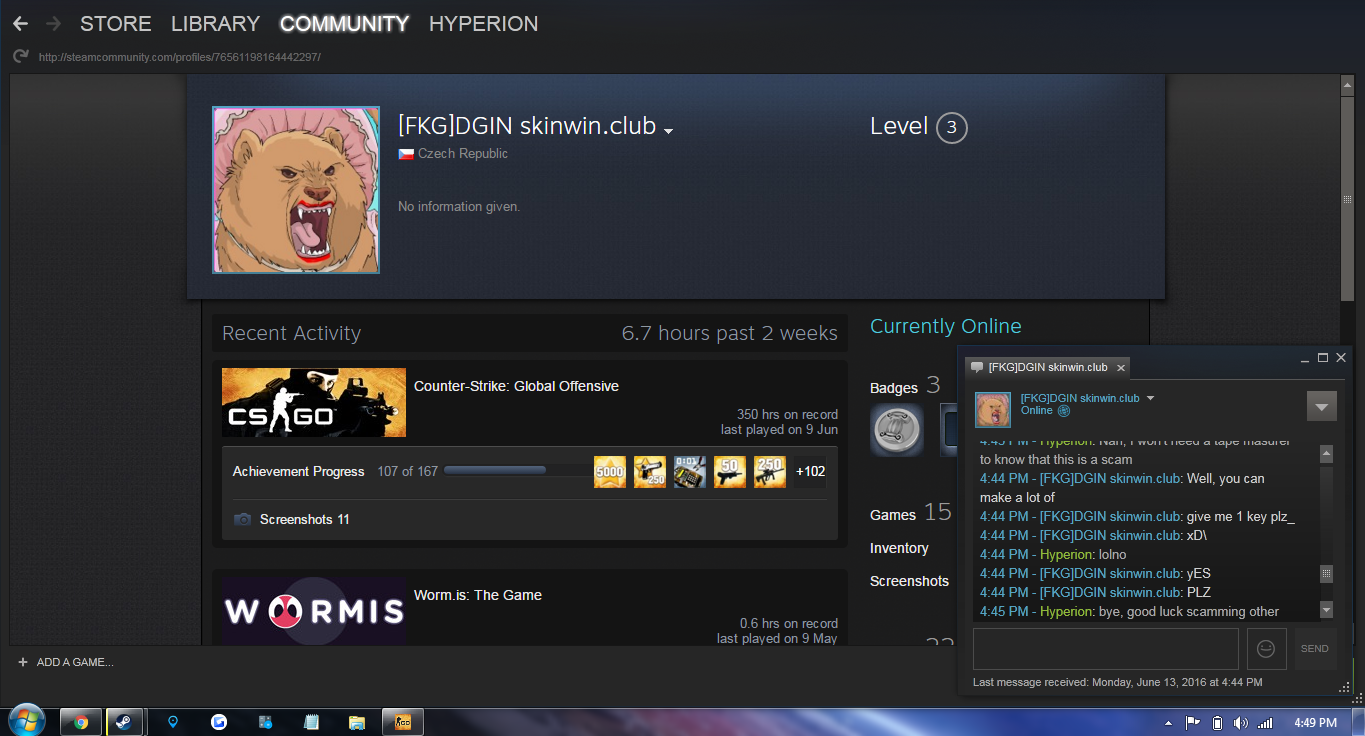Viewport: 1365px width, 736px height.
Task: Click the Worm.is game thumbnail
Action: (314, 610)
